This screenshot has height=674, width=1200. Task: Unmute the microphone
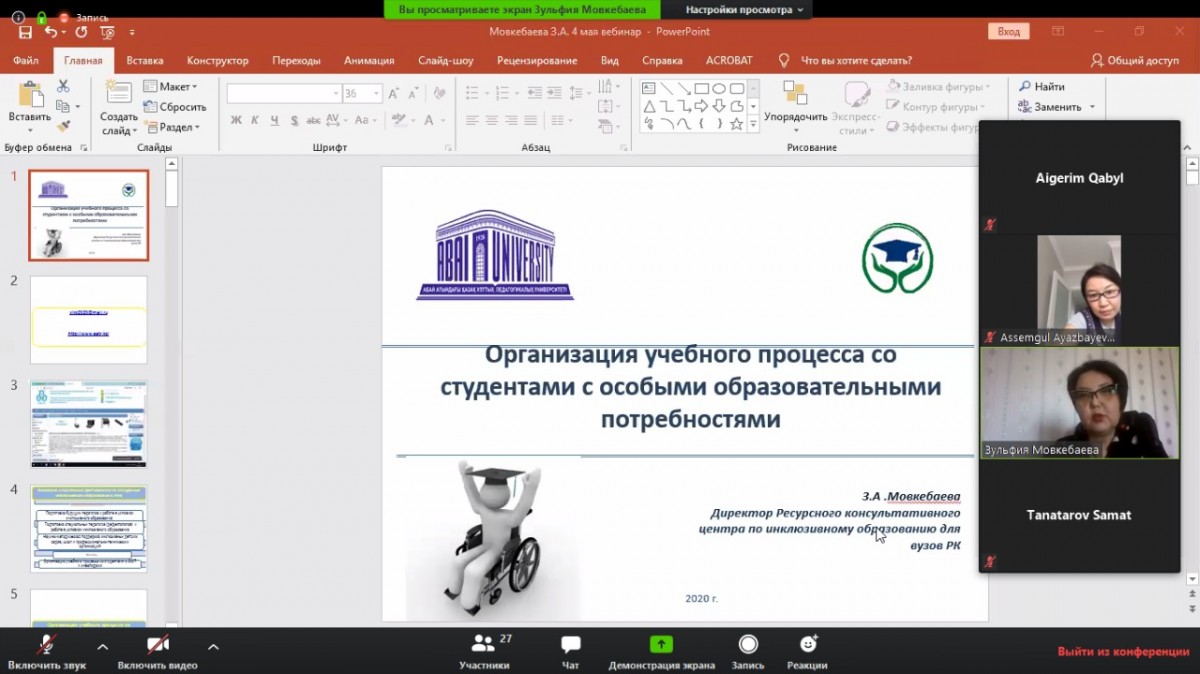pos(46,645)
